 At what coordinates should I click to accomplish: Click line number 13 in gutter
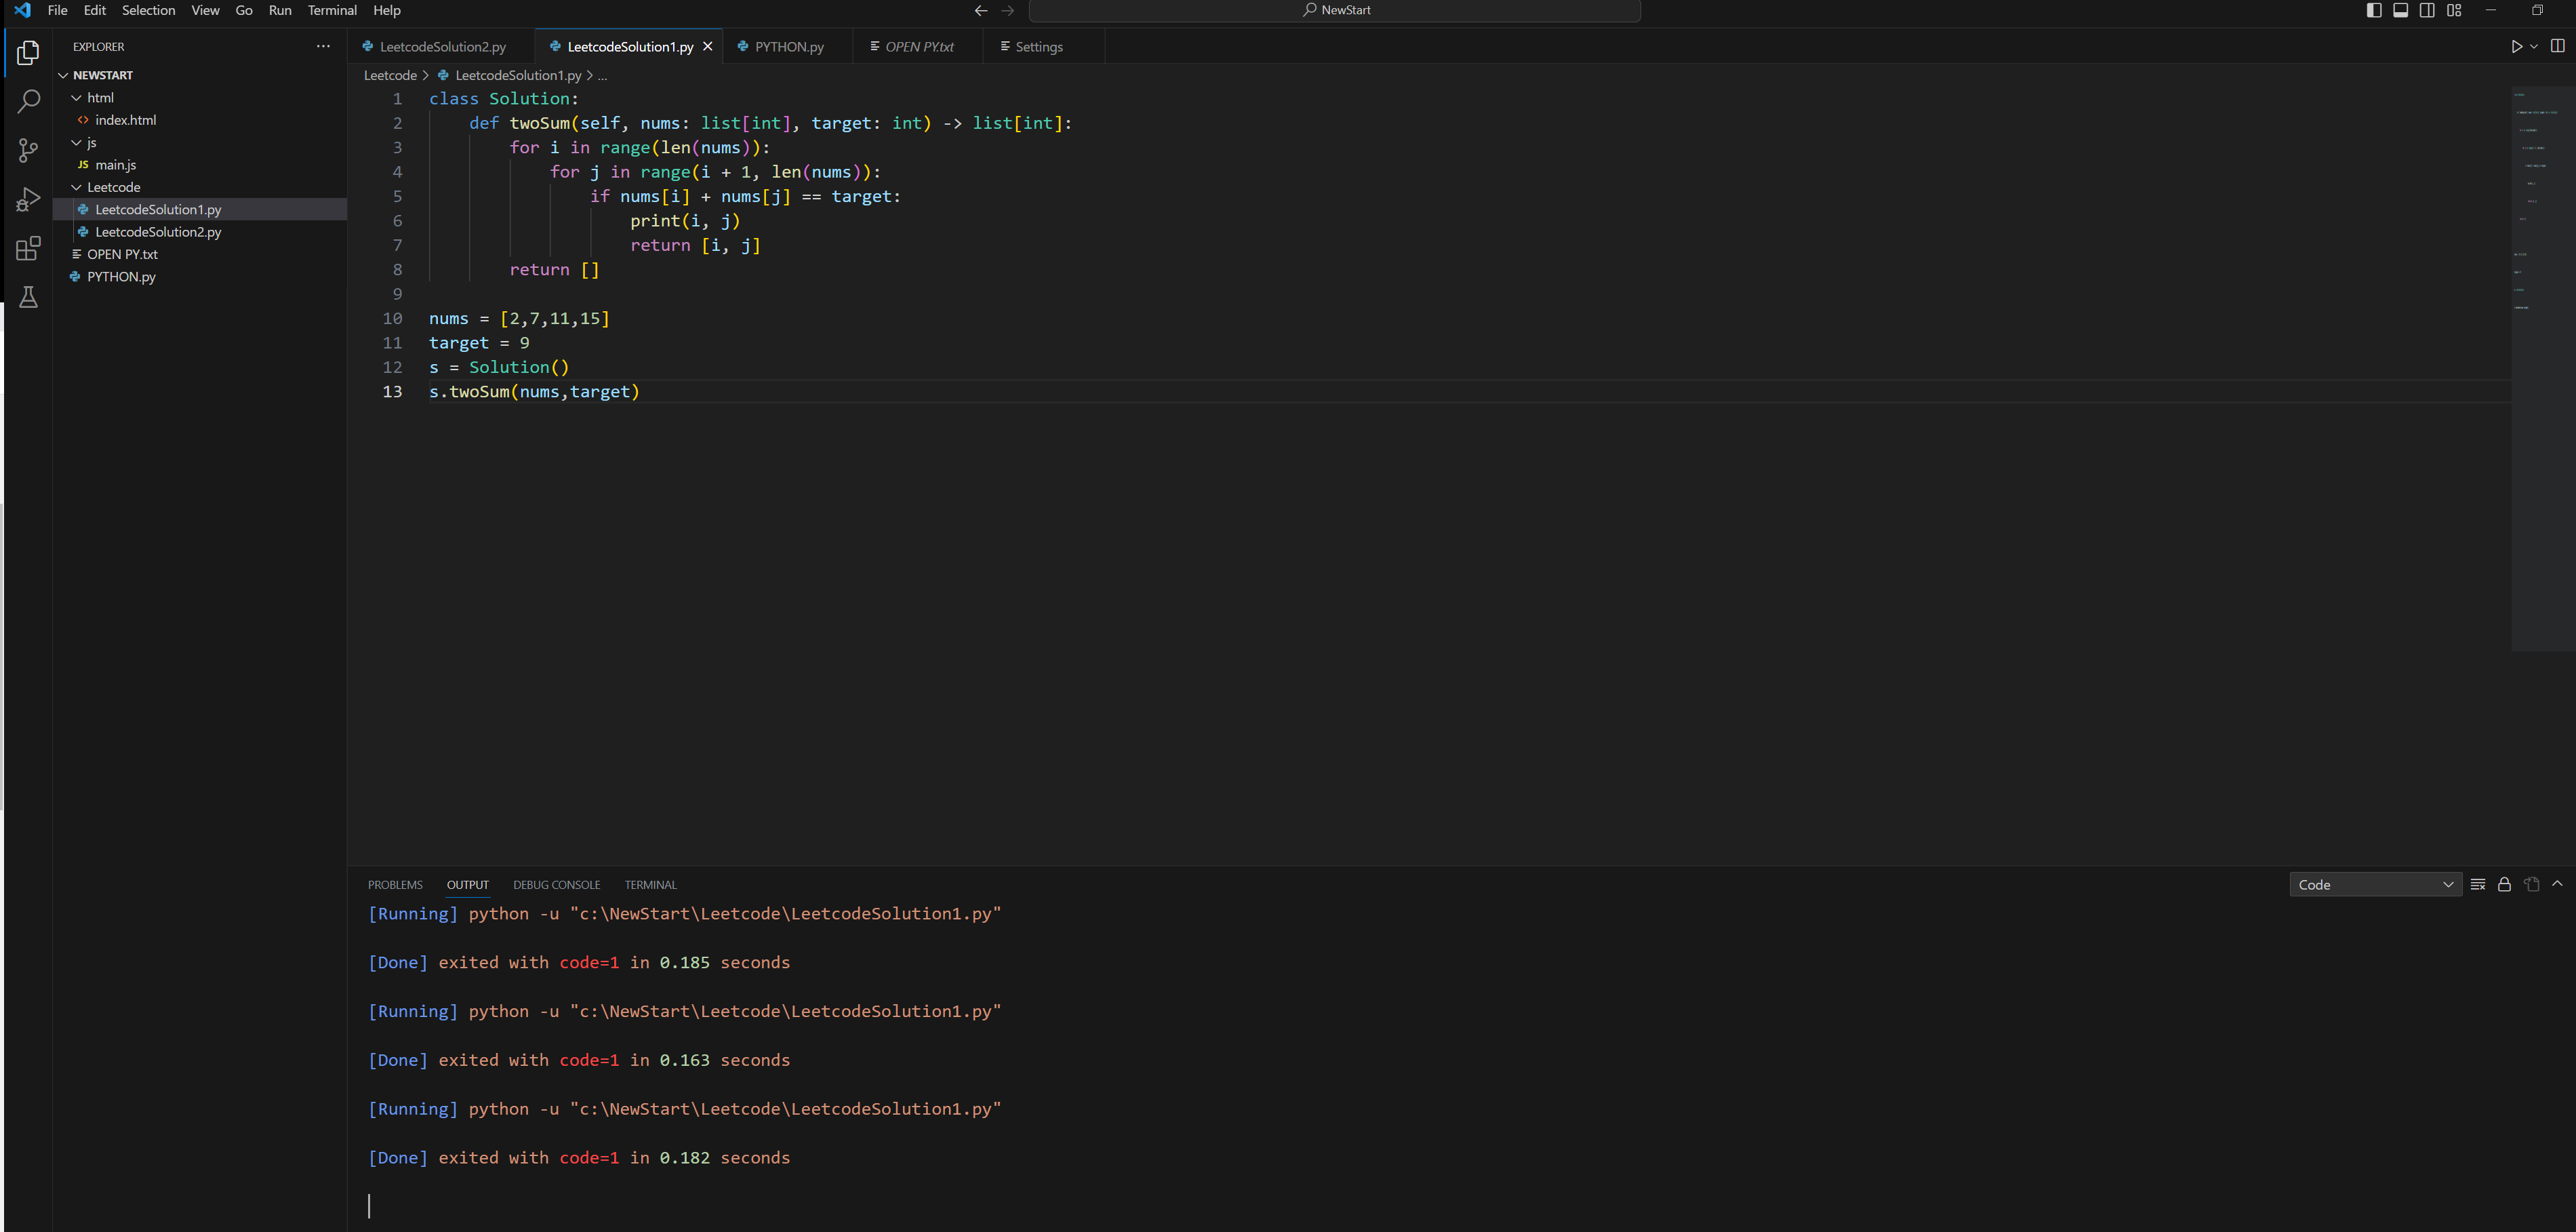(392, 391)
